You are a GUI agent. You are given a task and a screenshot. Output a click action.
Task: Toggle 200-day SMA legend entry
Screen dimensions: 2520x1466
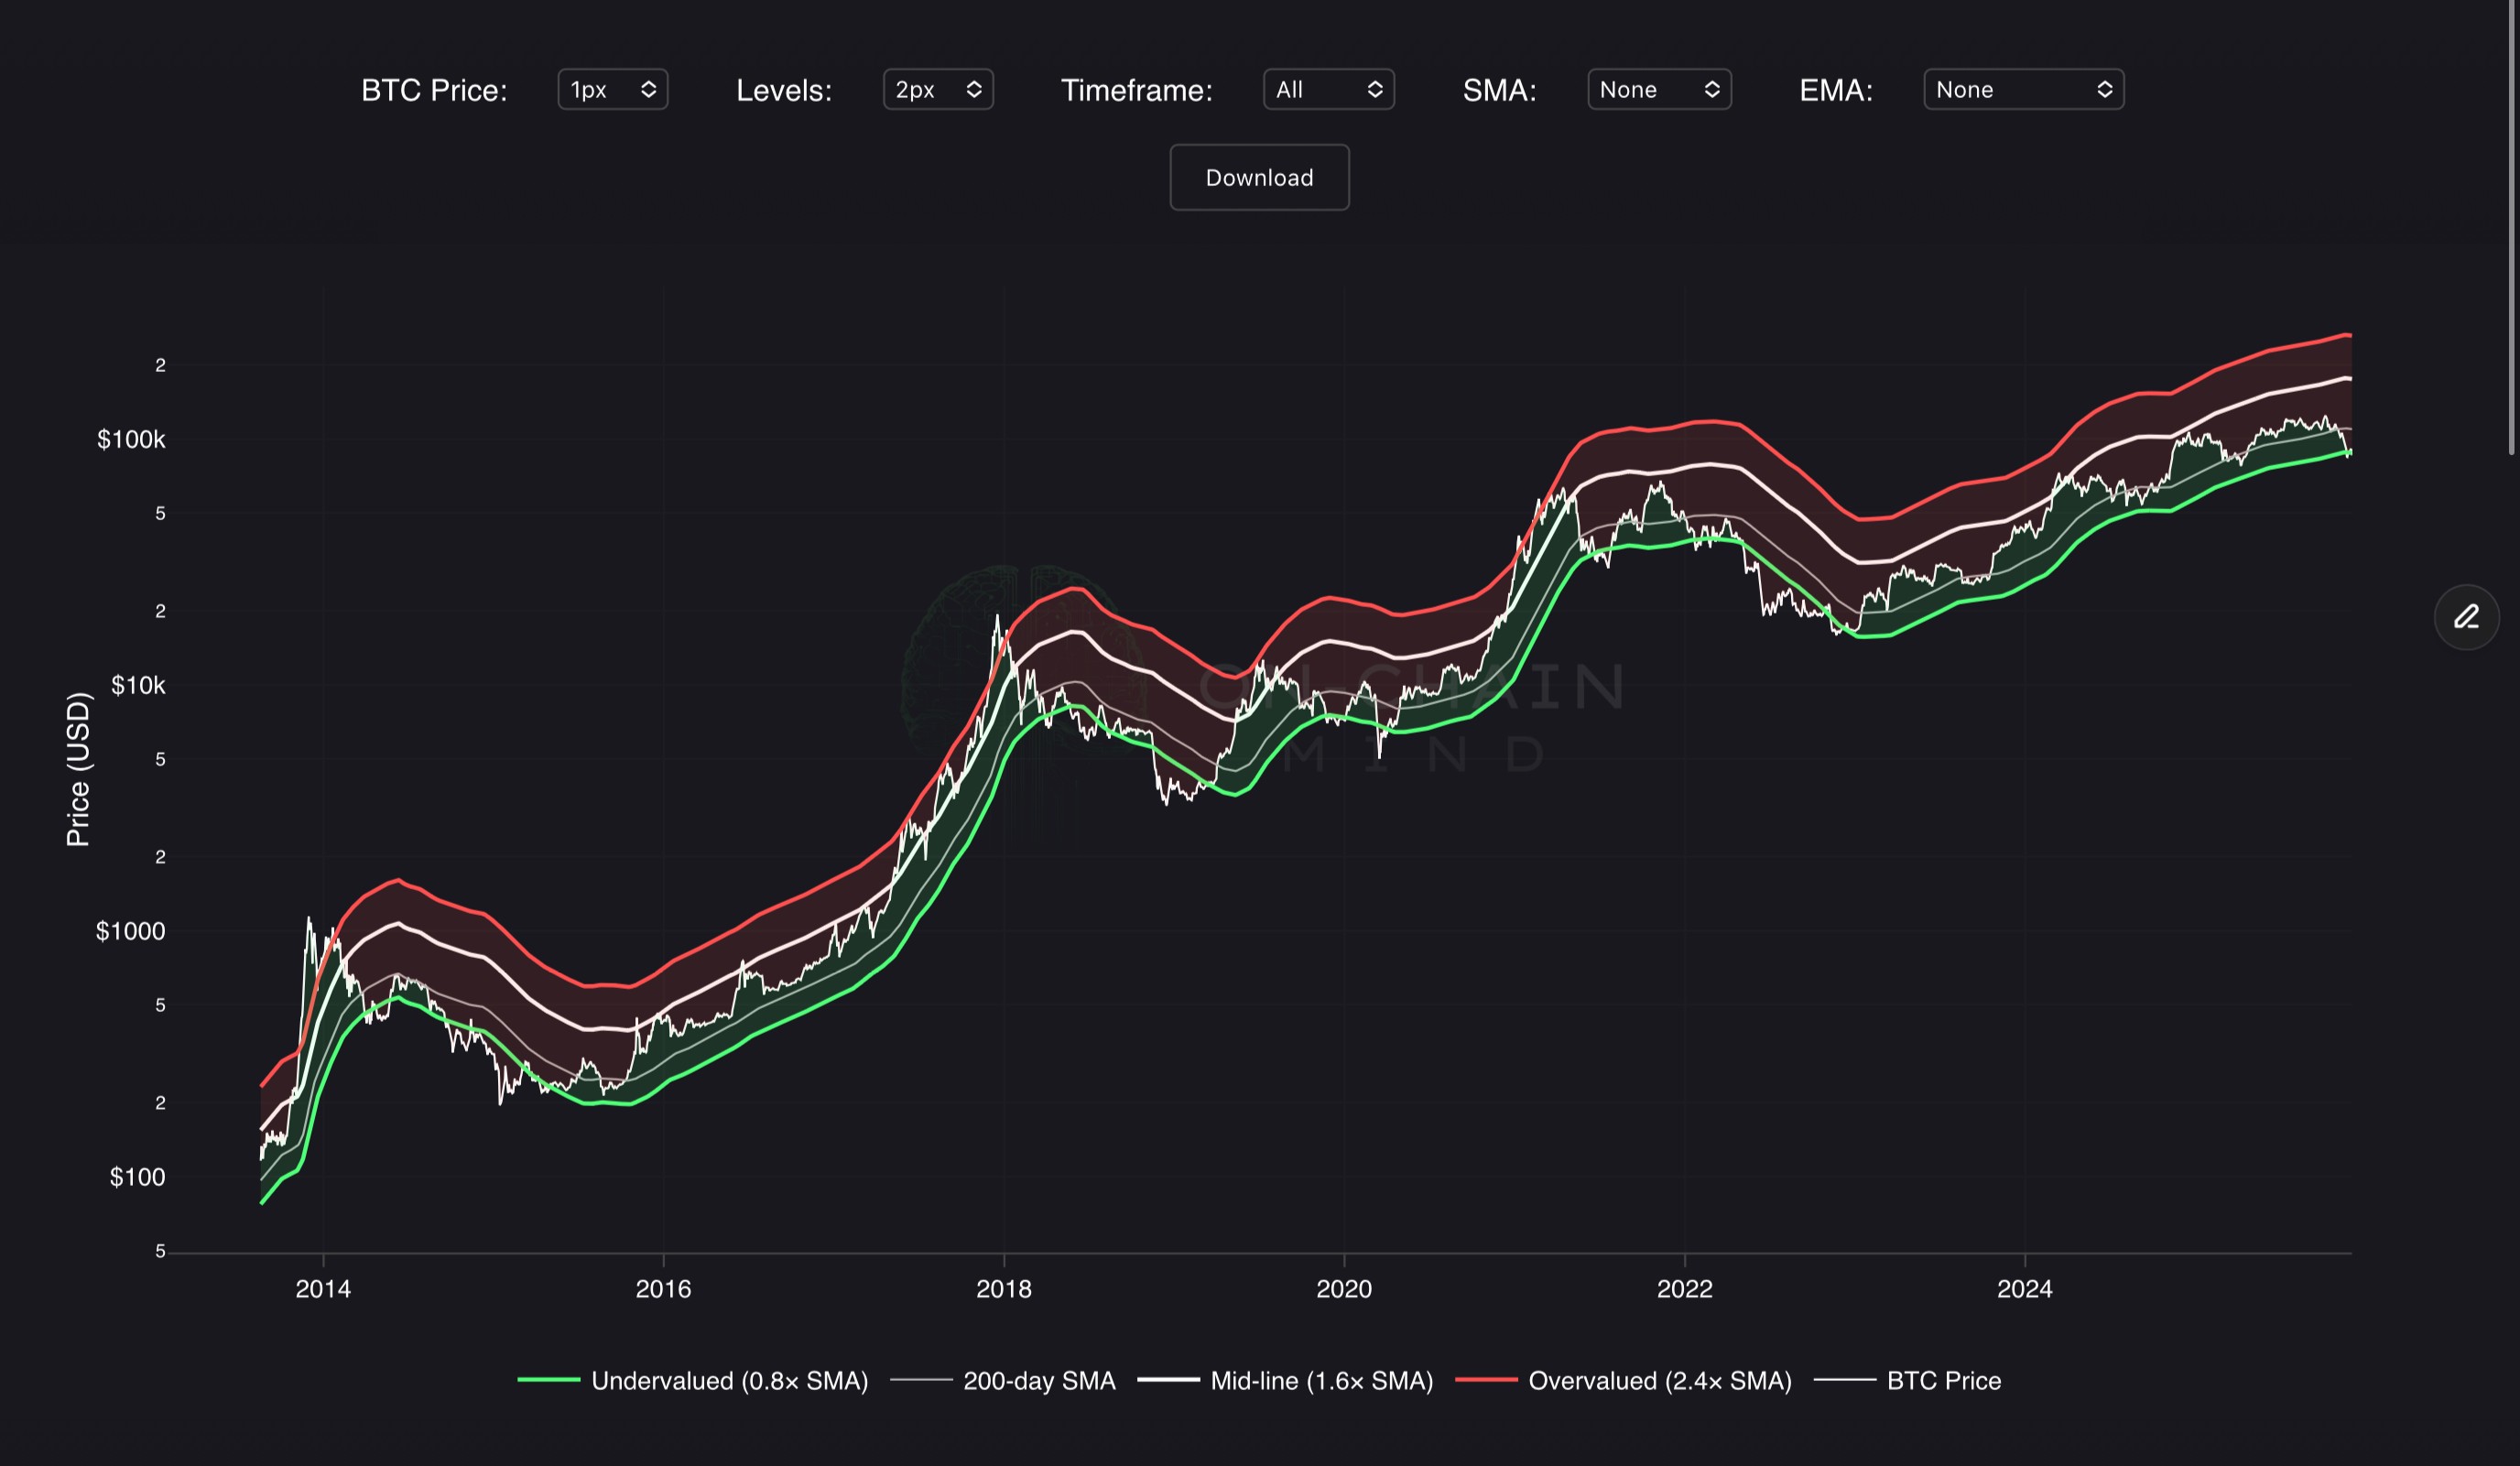(1038, 1381)
